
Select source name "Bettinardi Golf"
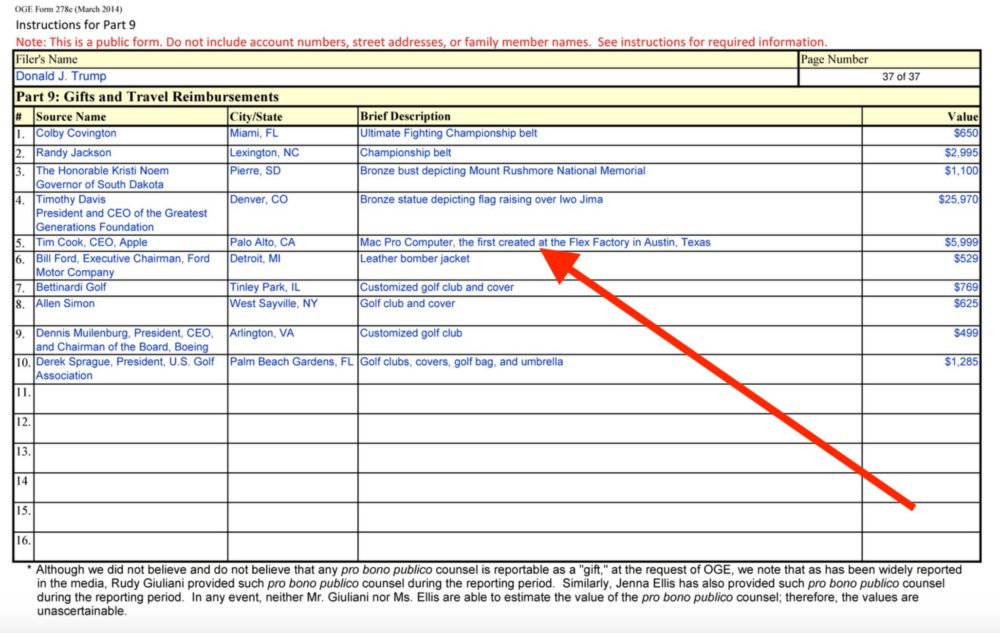click(x=71, y=287)
